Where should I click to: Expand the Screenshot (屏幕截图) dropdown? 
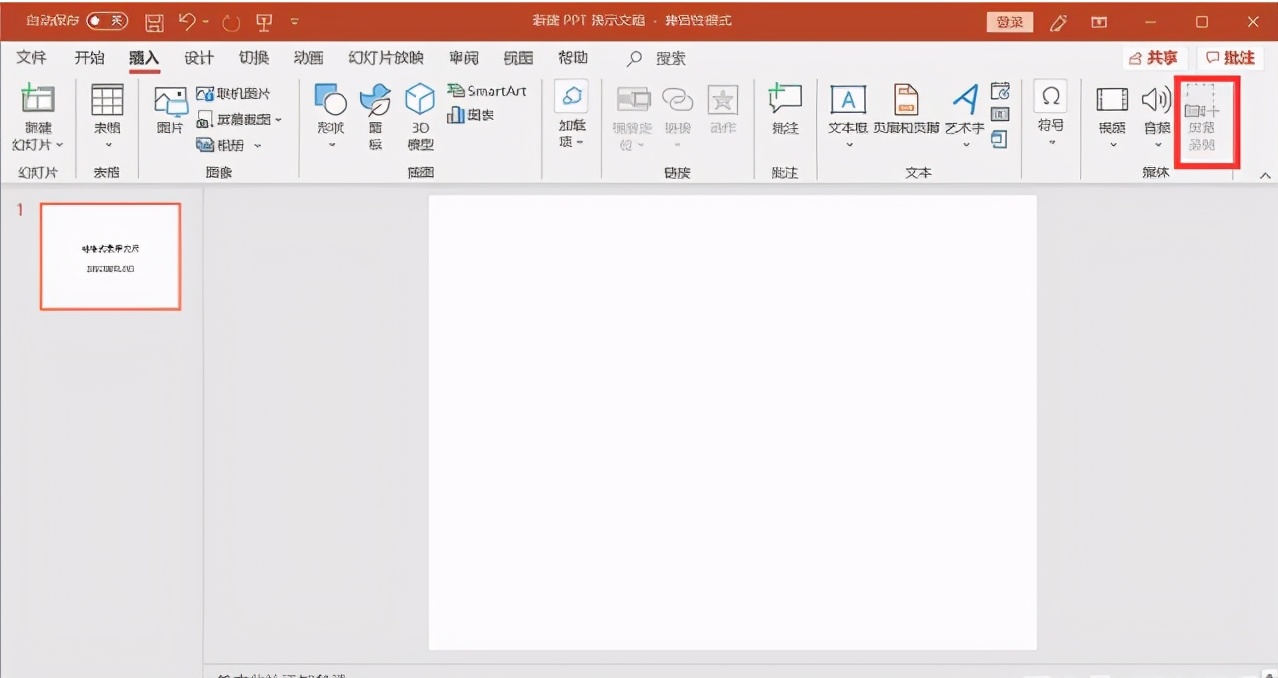pos(279,119)
